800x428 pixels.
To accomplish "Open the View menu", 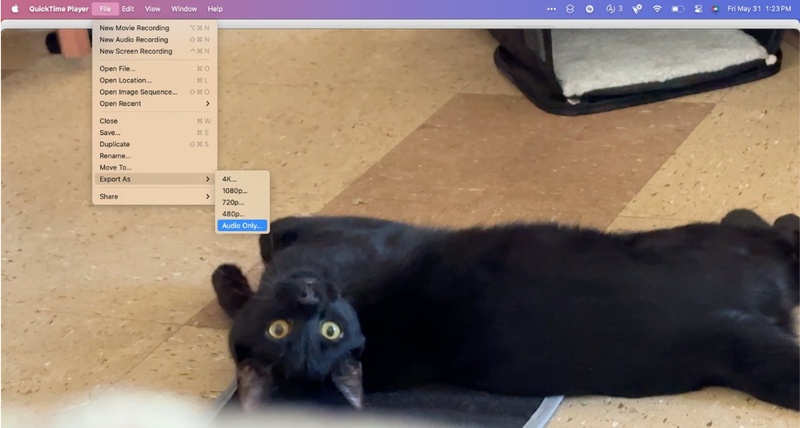I will [x=153, y=9].
